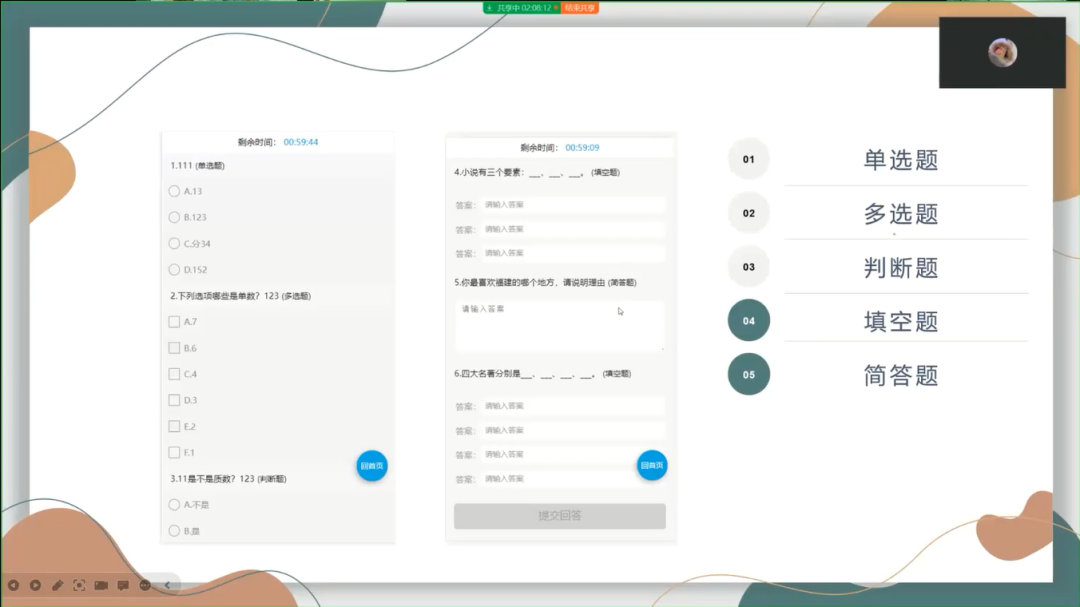Click the video camera icon in slideshow toolbar
1080x607 pixels.
pos(101,585)
